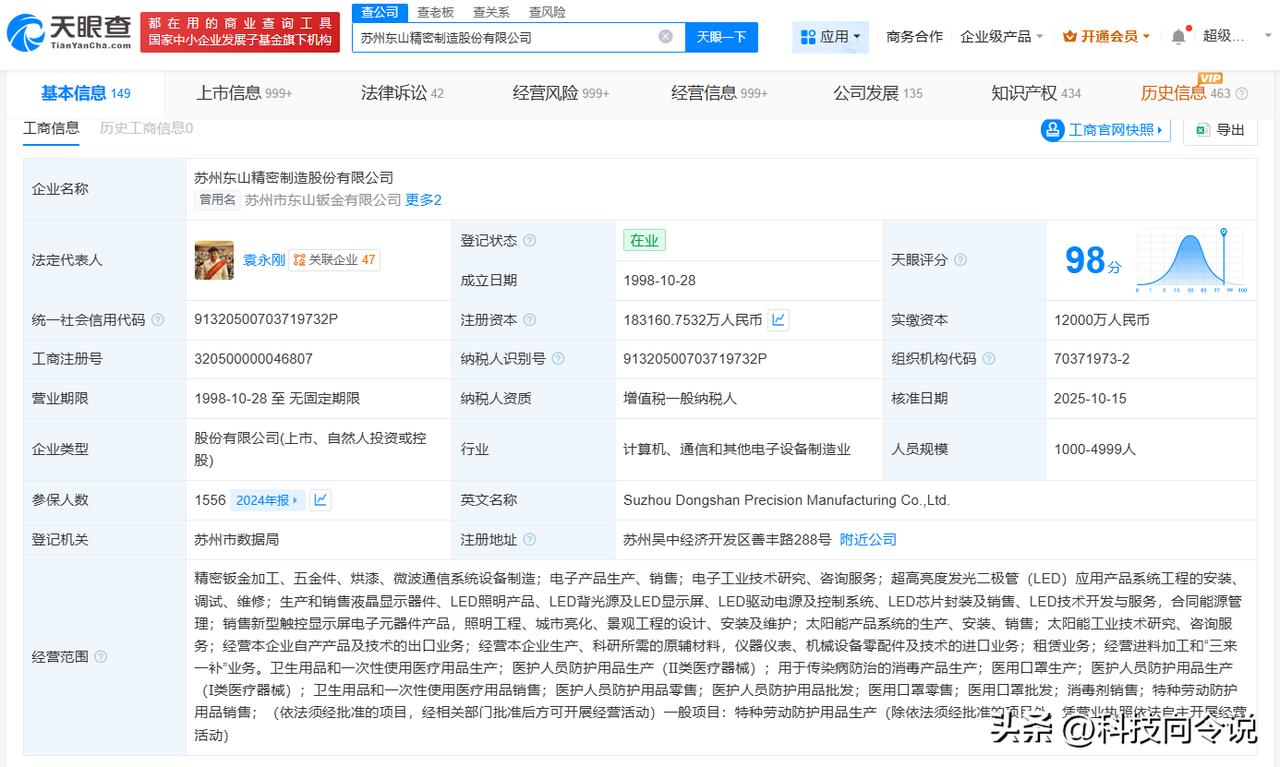Click the insured headcount trend chart icon

pyautogui.click(x=320, y=500)
